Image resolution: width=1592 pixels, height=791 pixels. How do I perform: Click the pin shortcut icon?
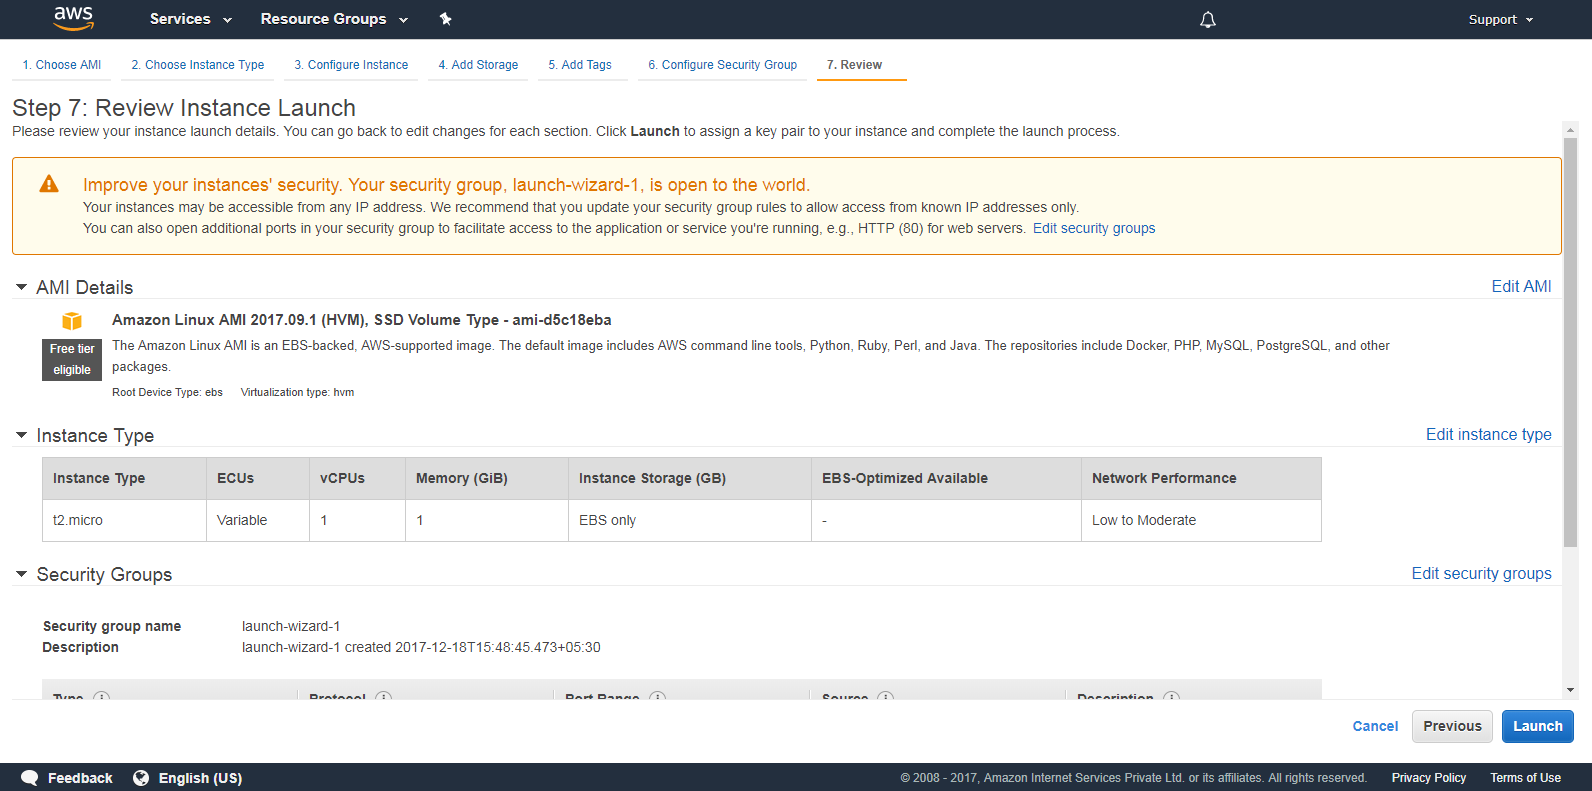446,19
